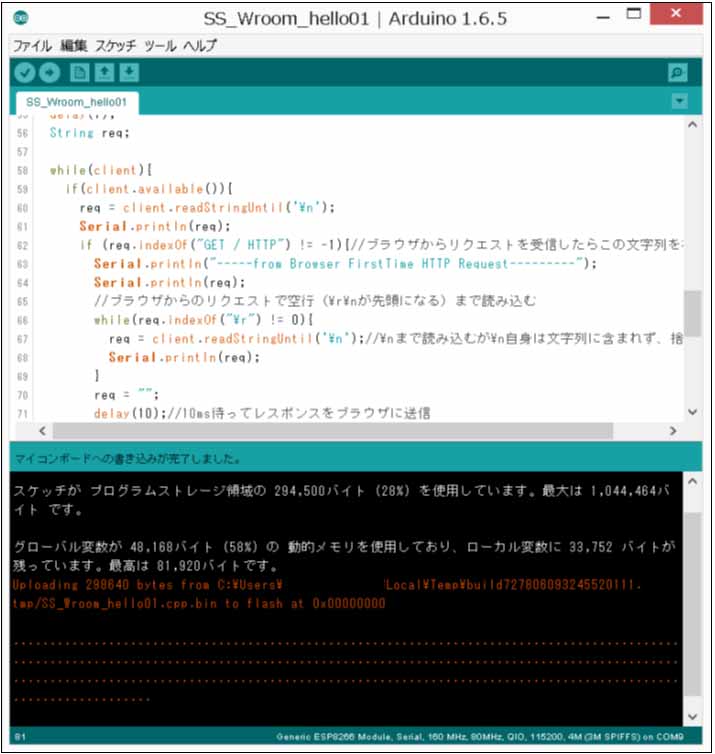The height and width of the screenshot is (754, 715).
Task: Create a new sketch with New icon
Action: (79, 73)
